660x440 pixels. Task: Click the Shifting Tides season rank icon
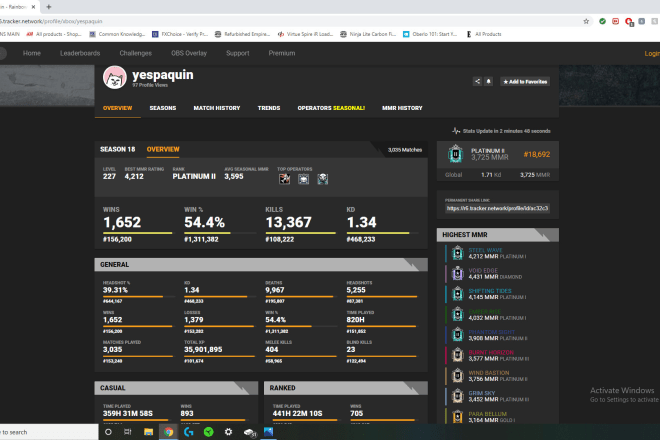click(458, 294)
